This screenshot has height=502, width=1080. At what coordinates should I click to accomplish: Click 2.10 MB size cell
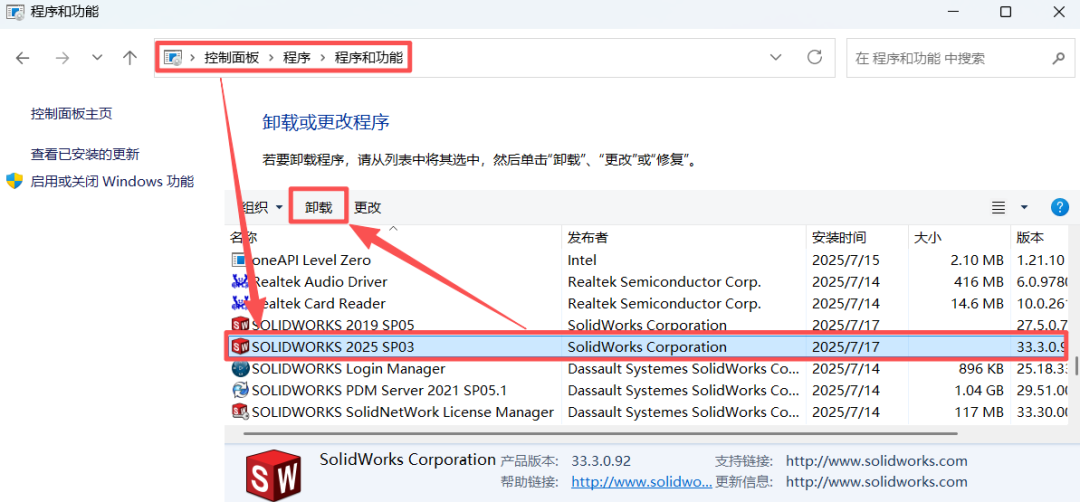(x=975, y=260)
